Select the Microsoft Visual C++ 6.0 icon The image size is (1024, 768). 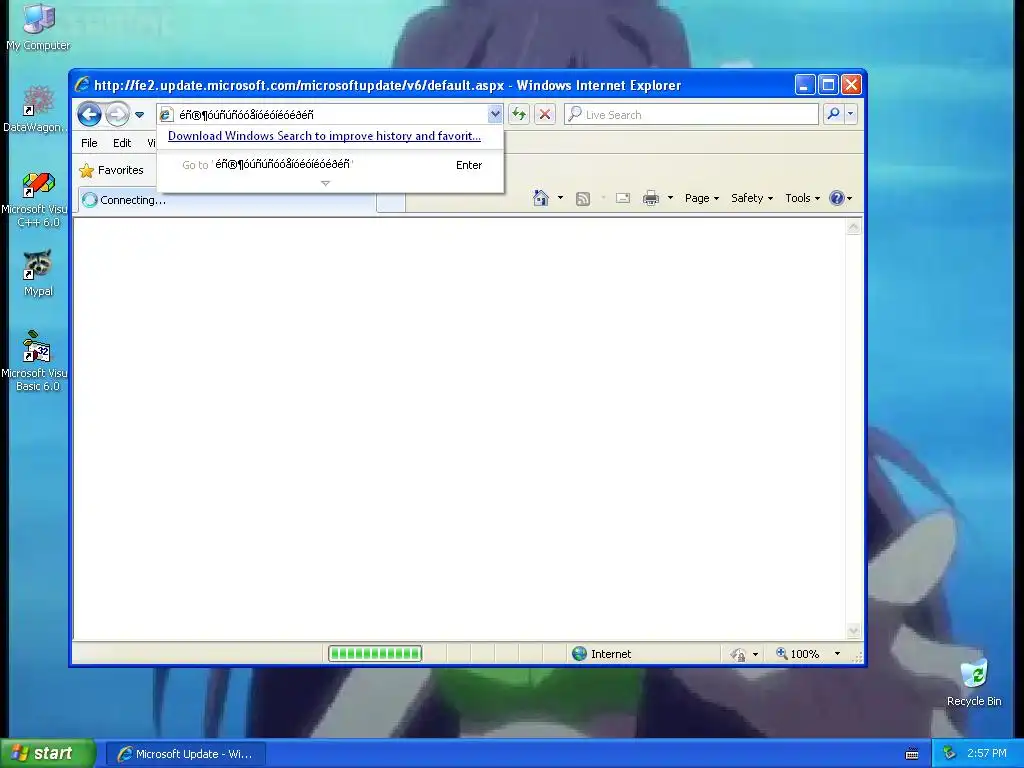[37, 199]
